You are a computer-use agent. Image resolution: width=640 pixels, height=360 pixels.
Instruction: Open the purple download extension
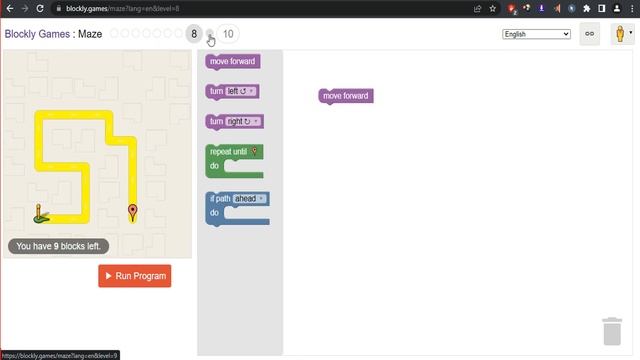[542, 9]
